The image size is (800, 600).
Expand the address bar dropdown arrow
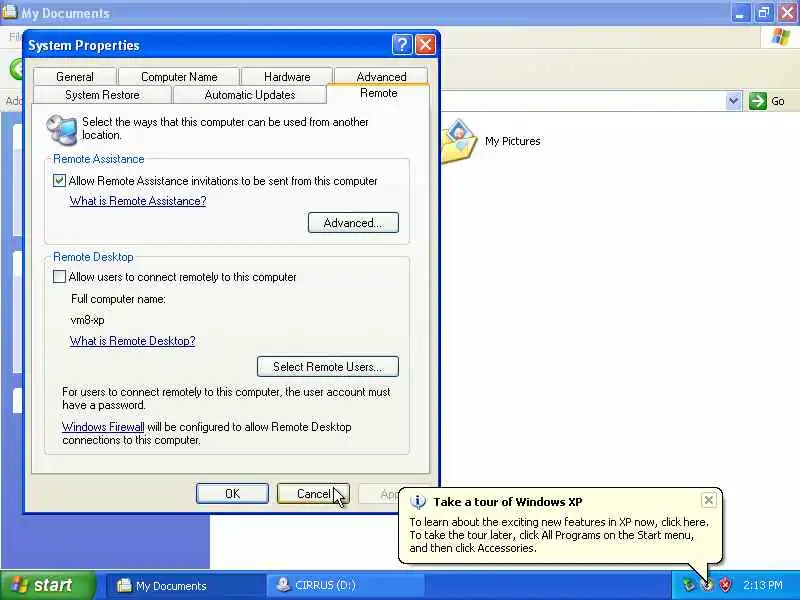click(733, 101)
